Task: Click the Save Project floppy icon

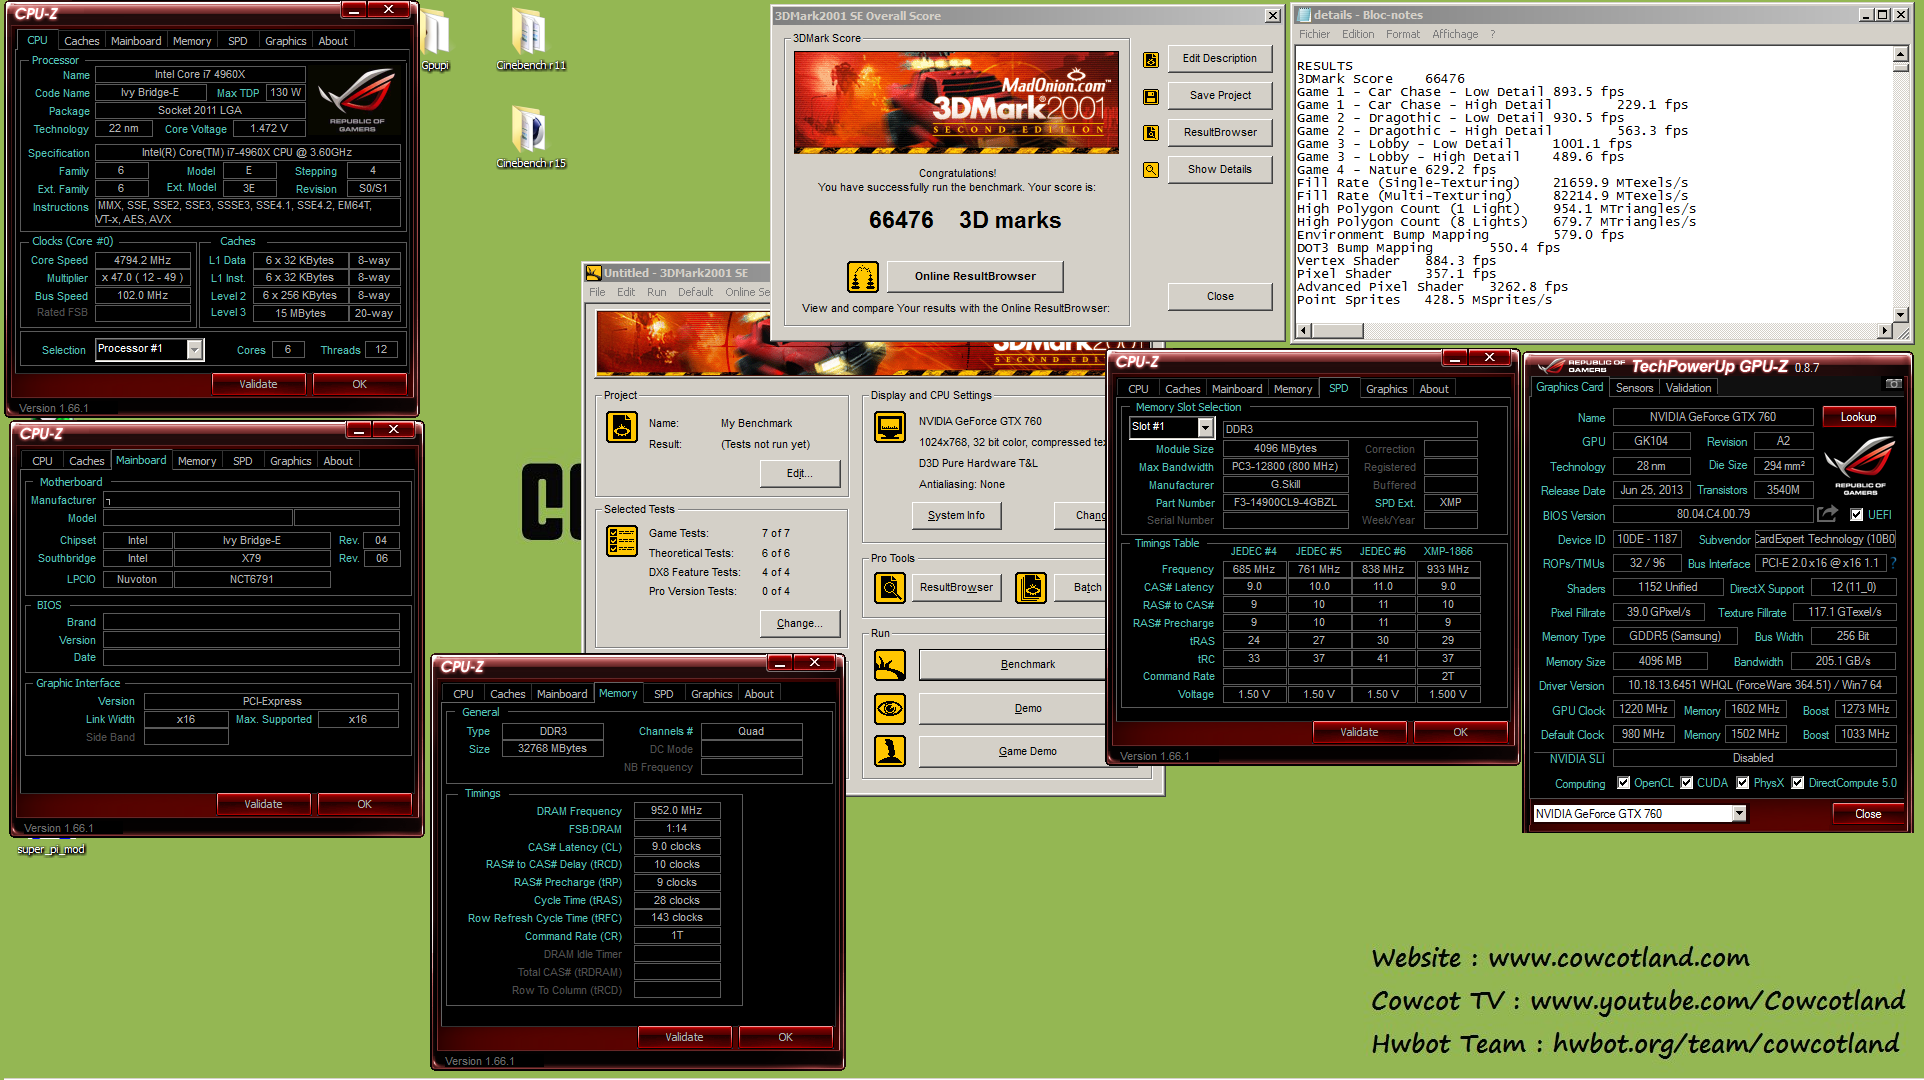Action: coord(1151,97)
